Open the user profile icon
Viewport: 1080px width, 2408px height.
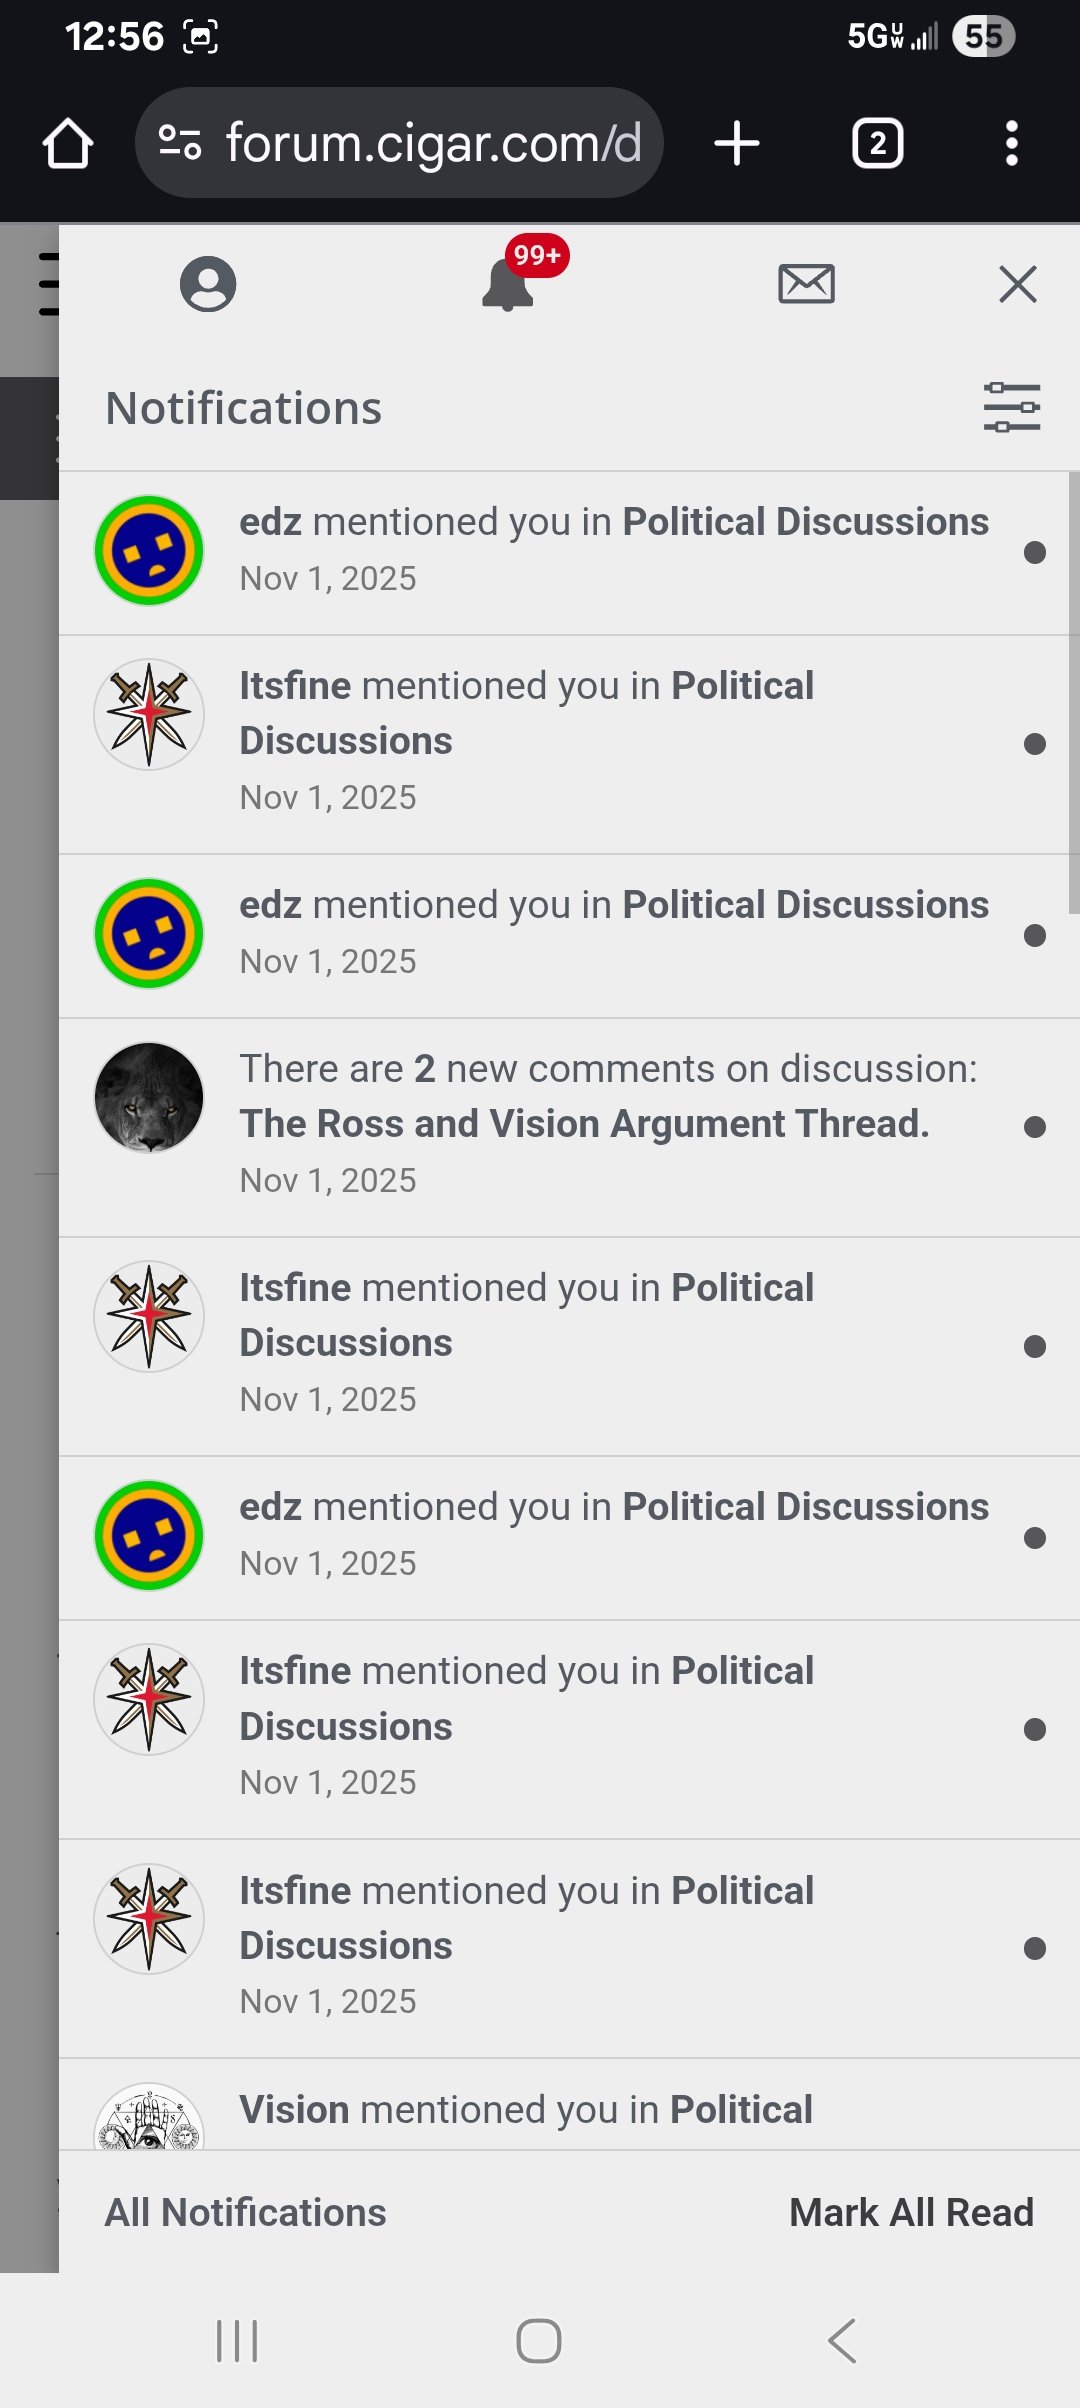(208, 285)
